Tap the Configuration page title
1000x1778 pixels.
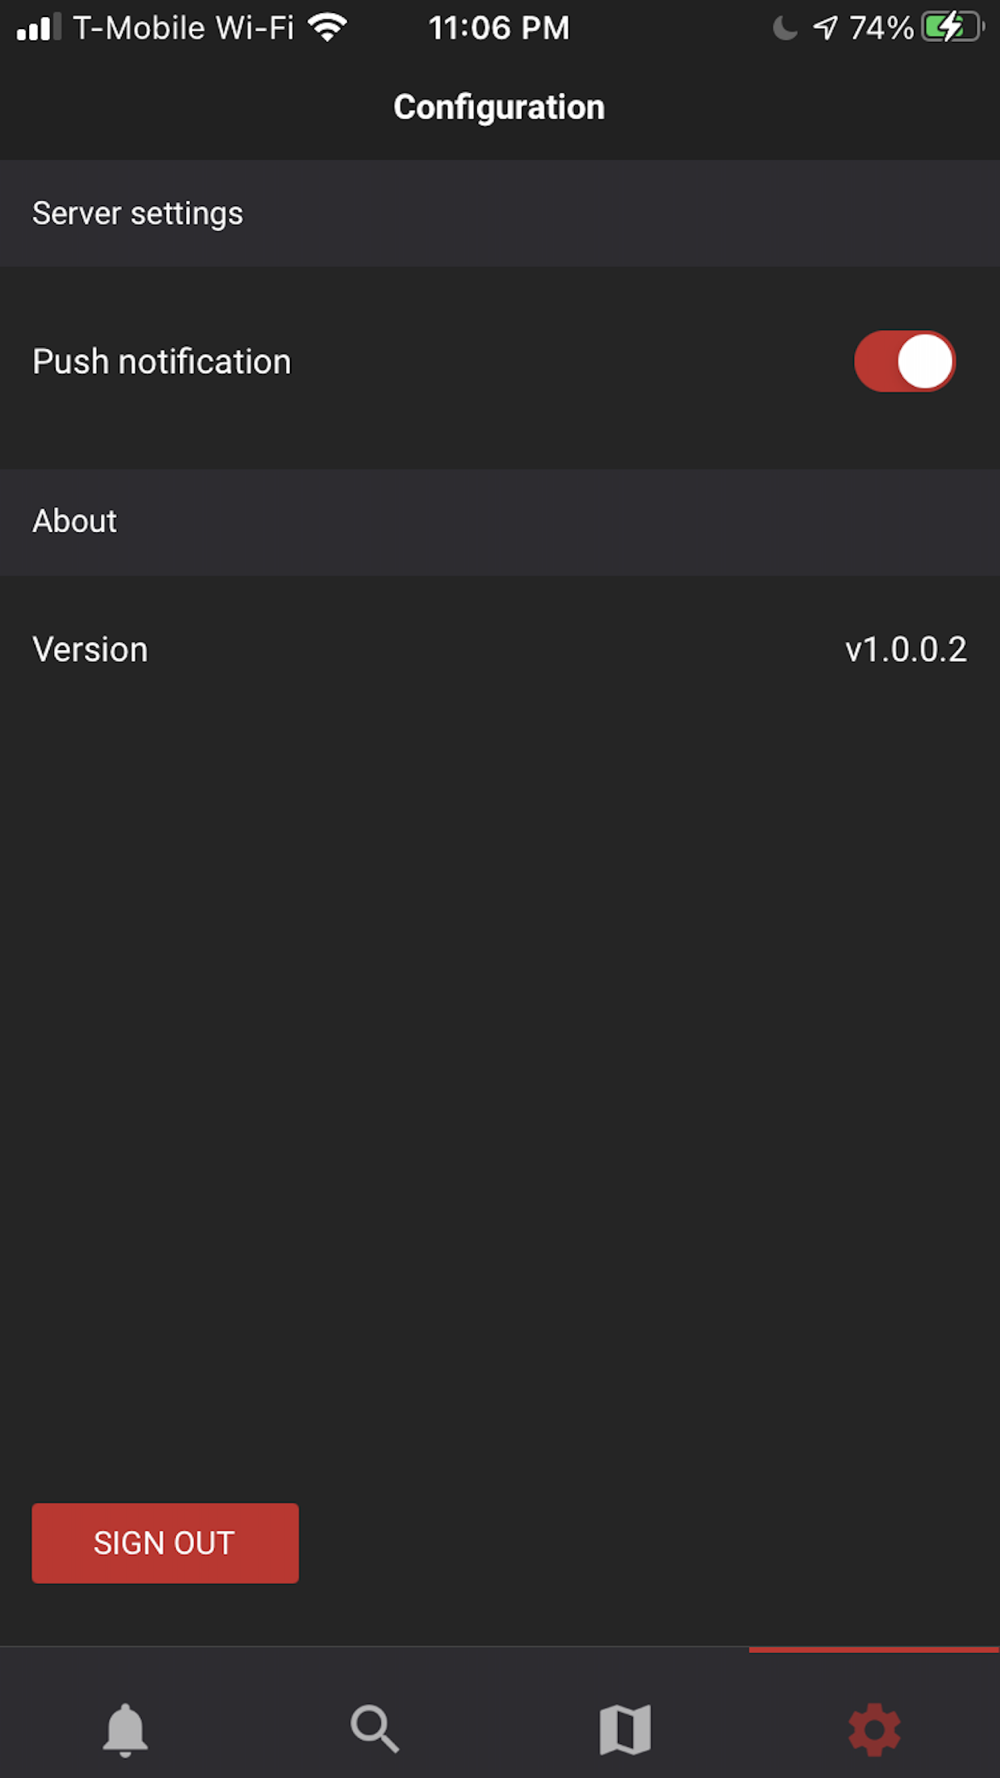click(x=499, y=107)
